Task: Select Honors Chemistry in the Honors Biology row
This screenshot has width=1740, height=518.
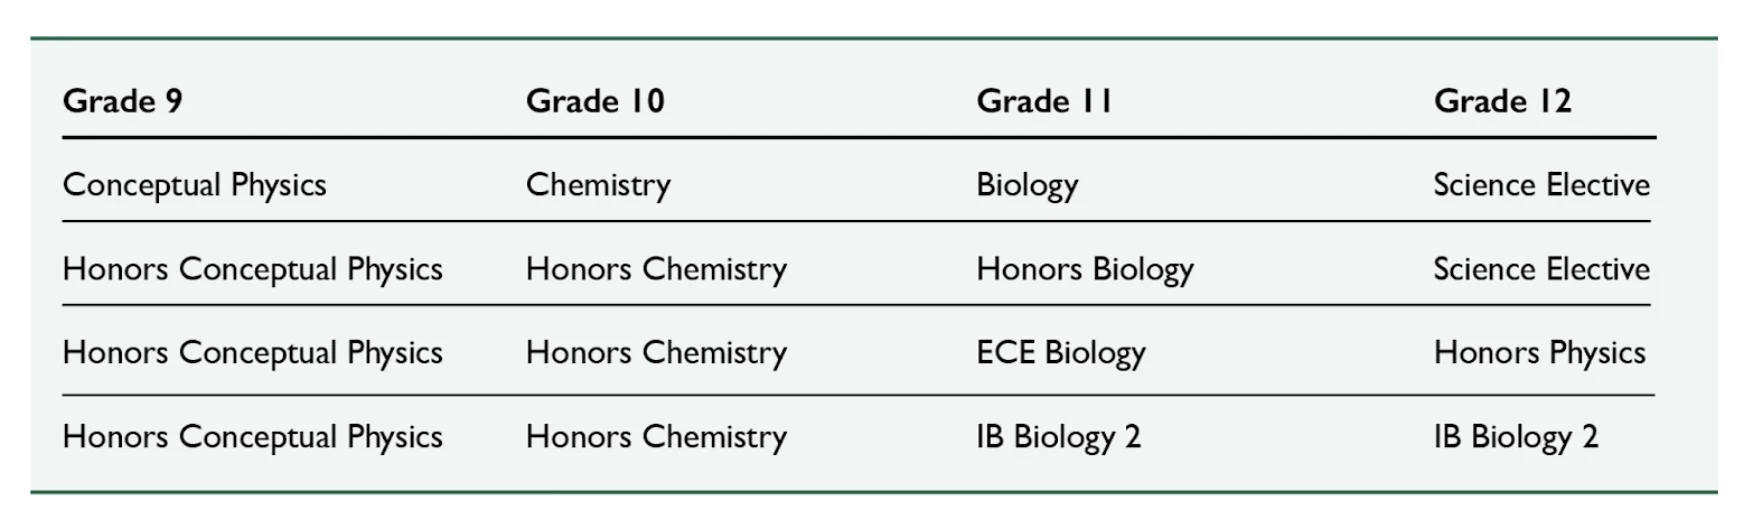Action: point(656,269)
